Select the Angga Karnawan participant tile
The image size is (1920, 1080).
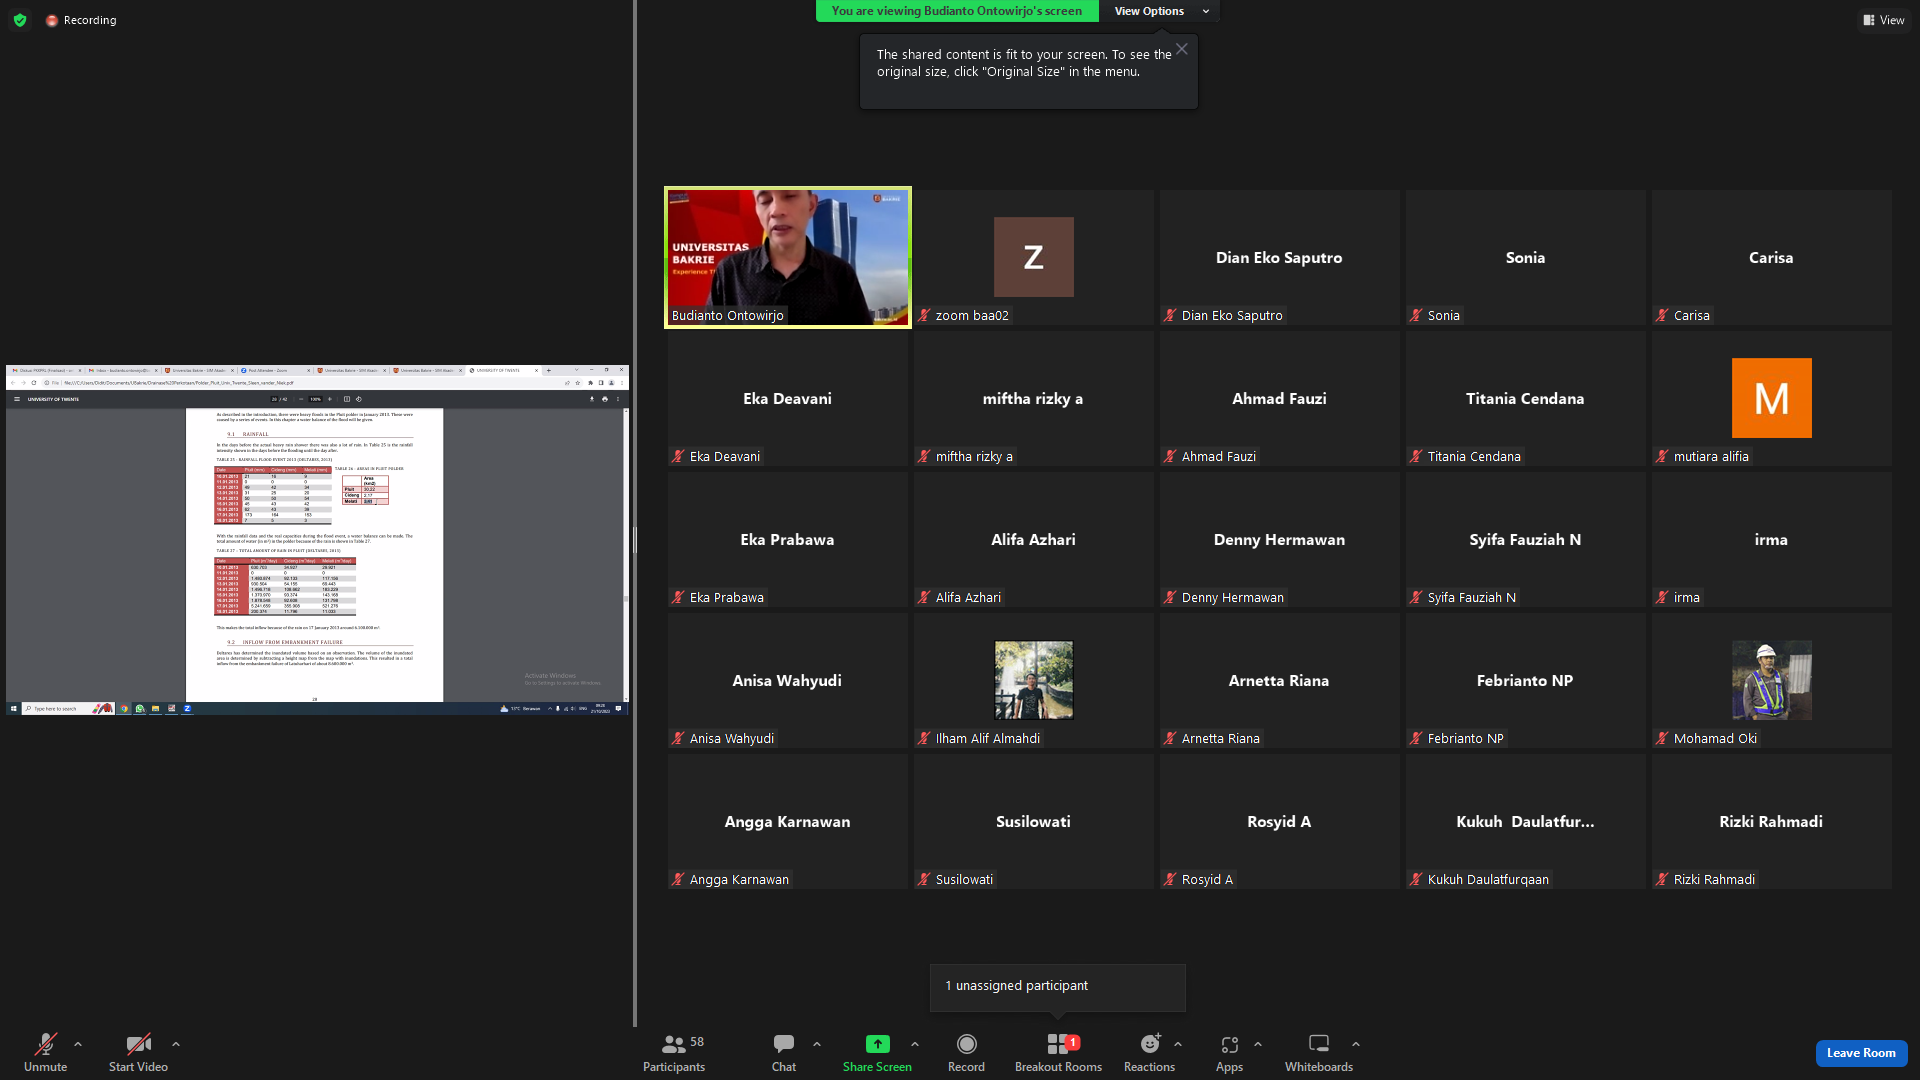pyautogui.click(x=788, y=821)
